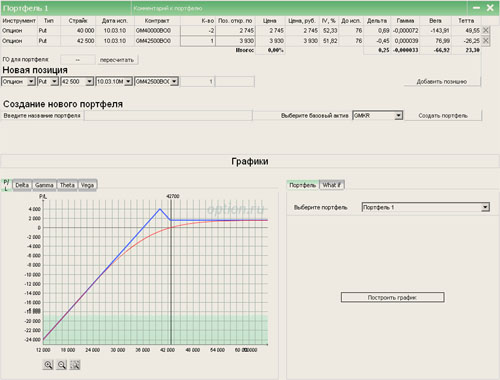Click the new position quantity field
Image resolution: width=500 pixels, height=380 pixels.
pyautogui.click(x=197, y=81)
